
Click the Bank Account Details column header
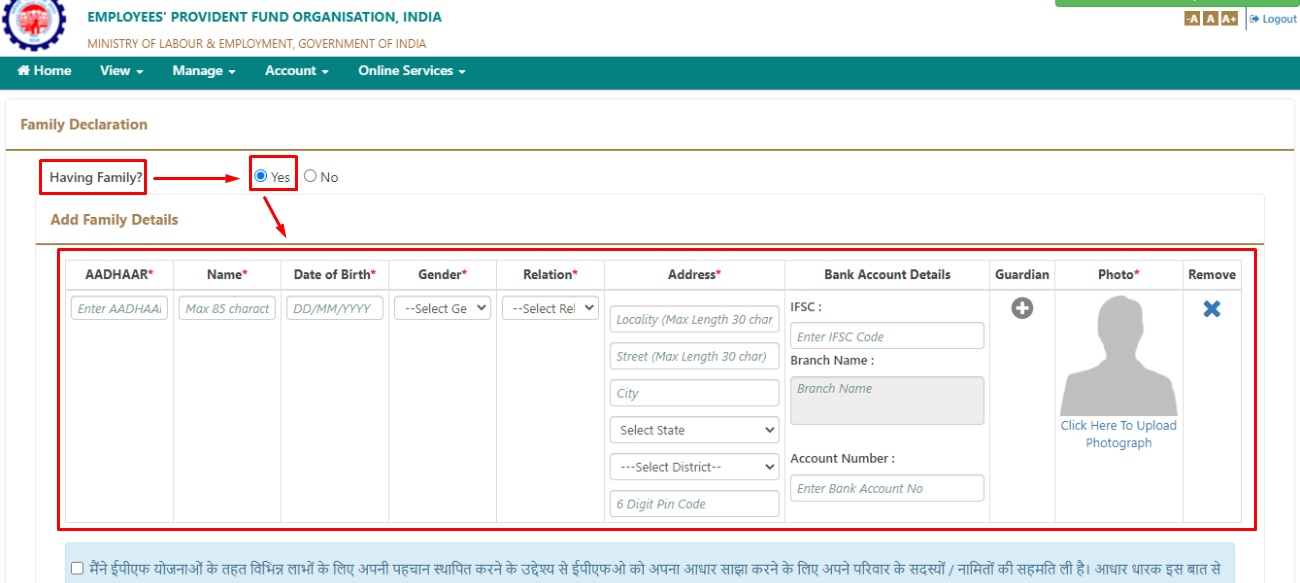[887, 274]
